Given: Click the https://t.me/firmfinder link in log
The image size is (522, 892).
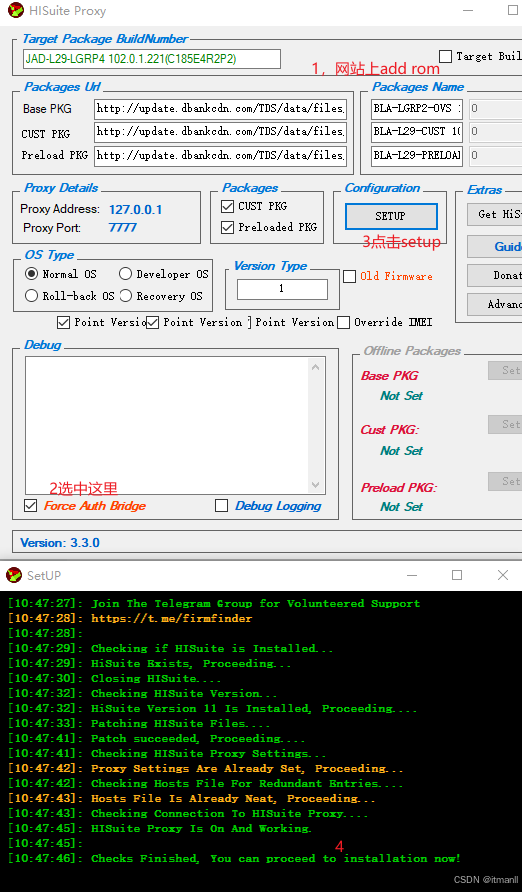Looking at the screenshot, I should [x=171, y=618].
